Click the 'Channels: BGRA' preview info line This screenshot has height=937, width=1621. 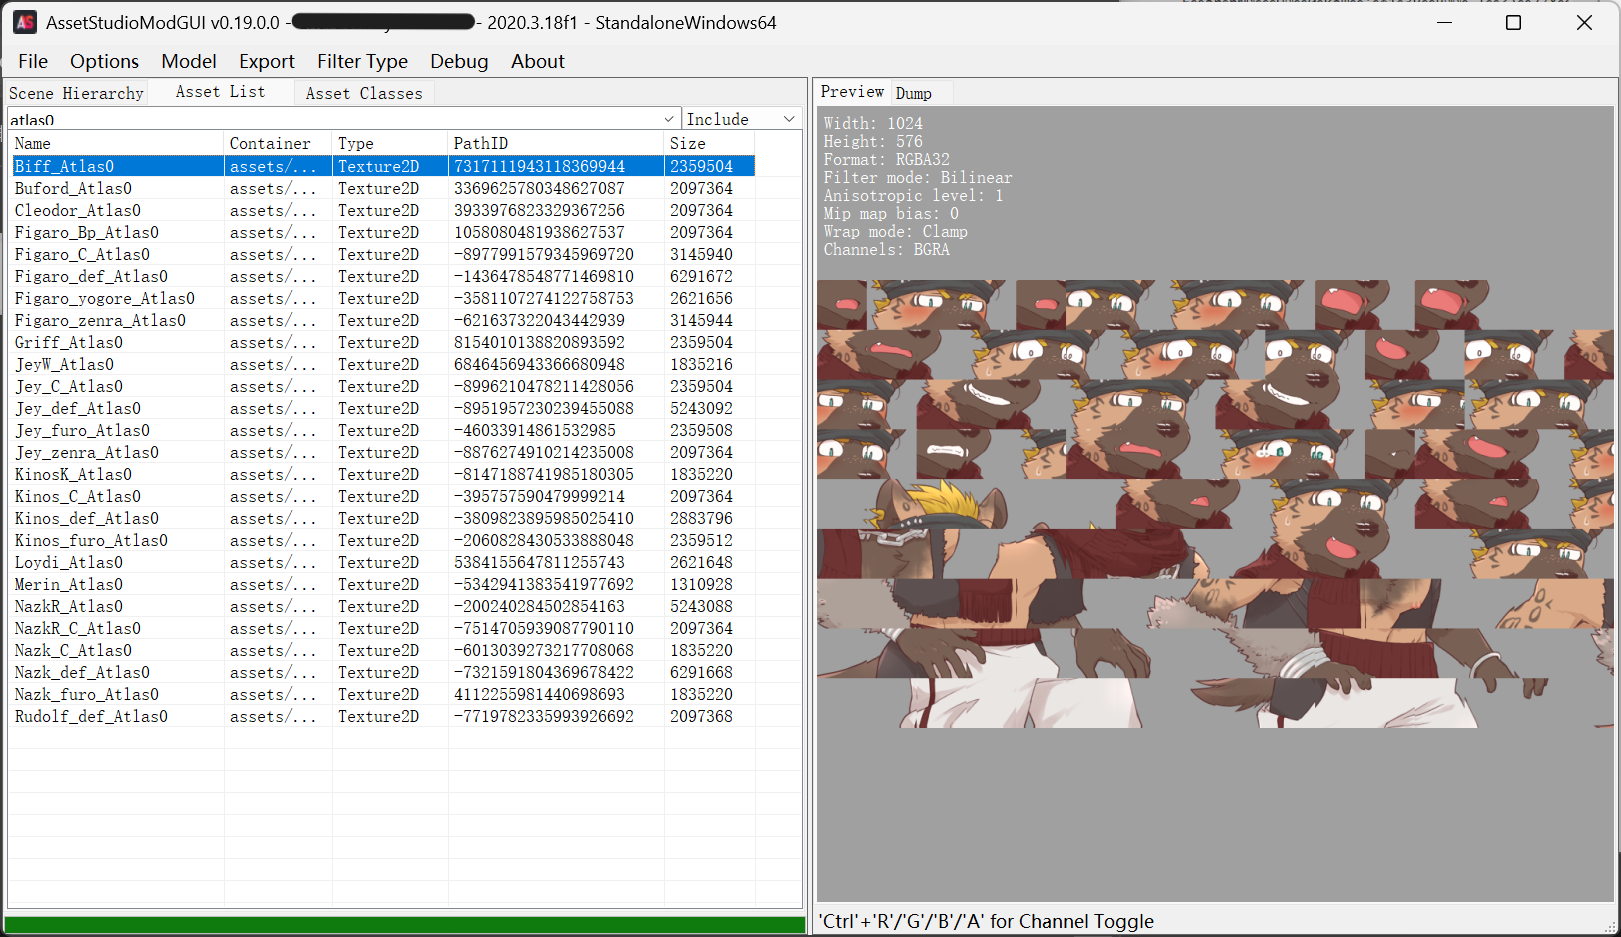[x=886, y=249]
